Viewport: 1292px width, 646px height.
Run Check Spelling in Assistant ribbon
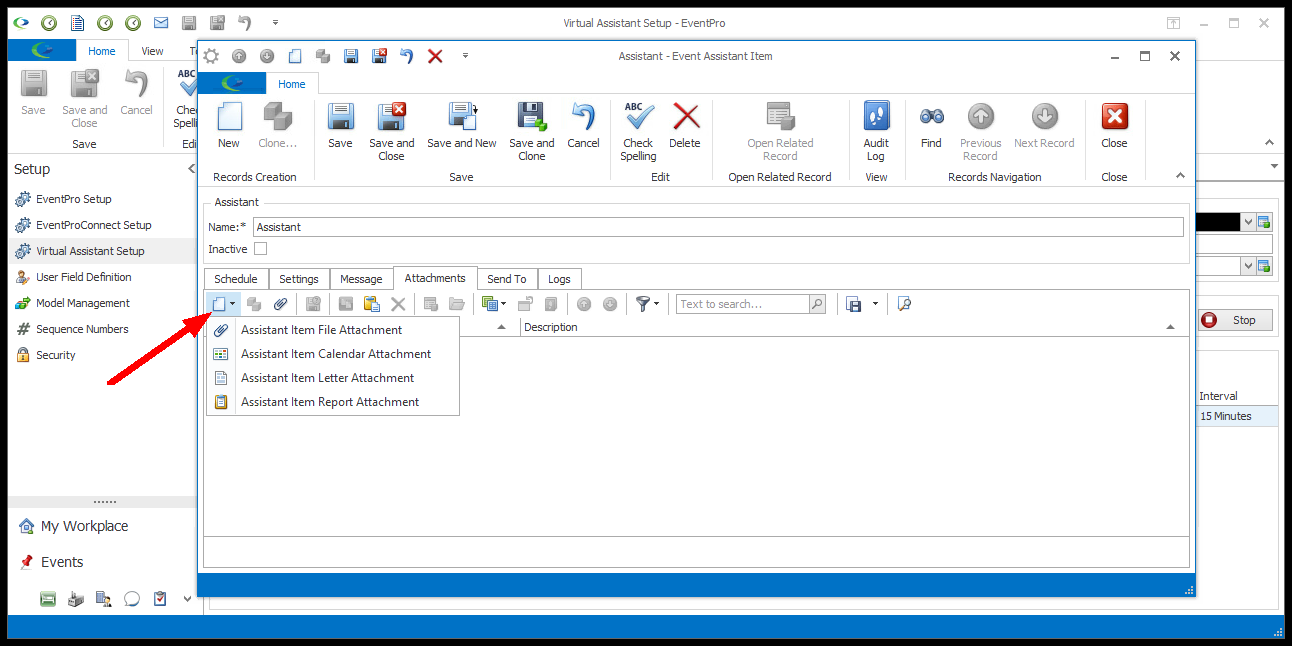638,132
